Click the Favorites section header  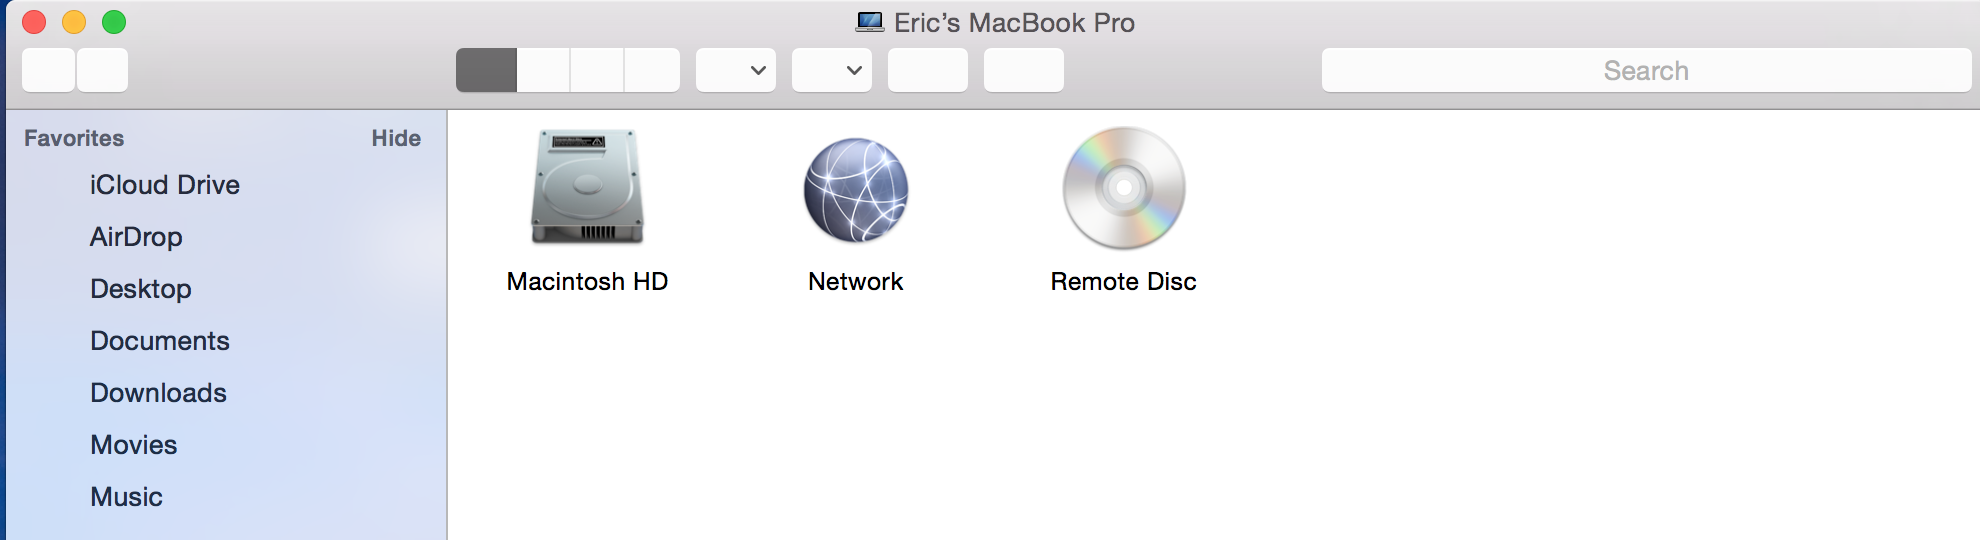pos(74,138)
